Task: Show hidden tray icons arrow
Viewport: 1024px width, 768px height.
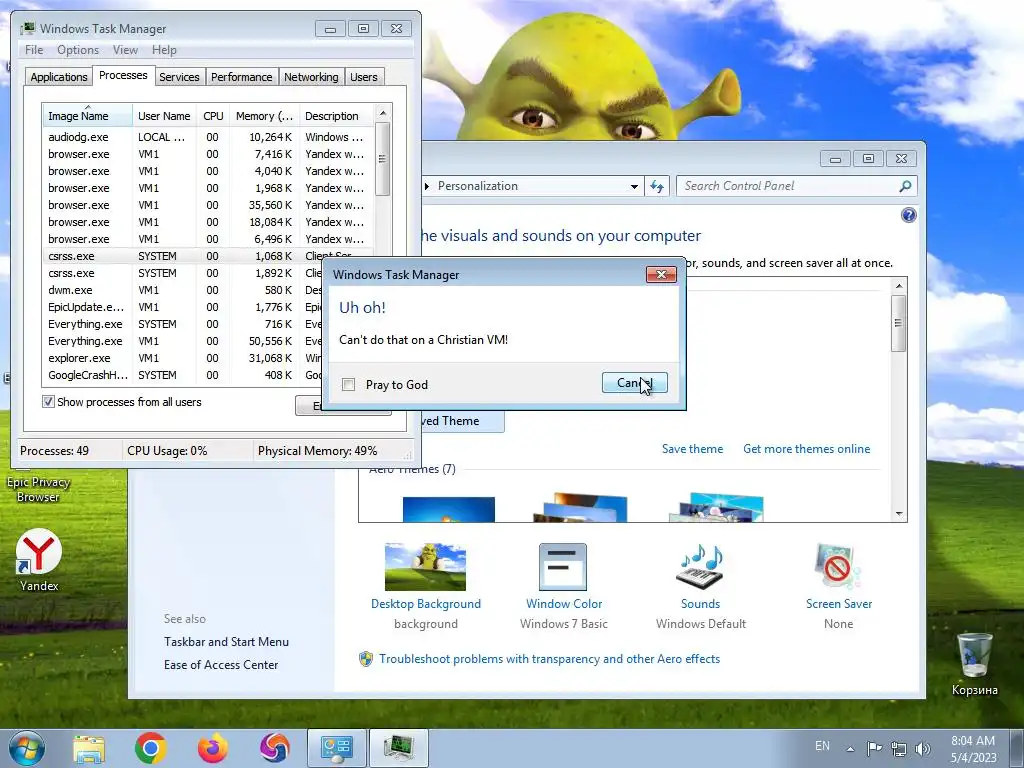Action: [850, 748]
